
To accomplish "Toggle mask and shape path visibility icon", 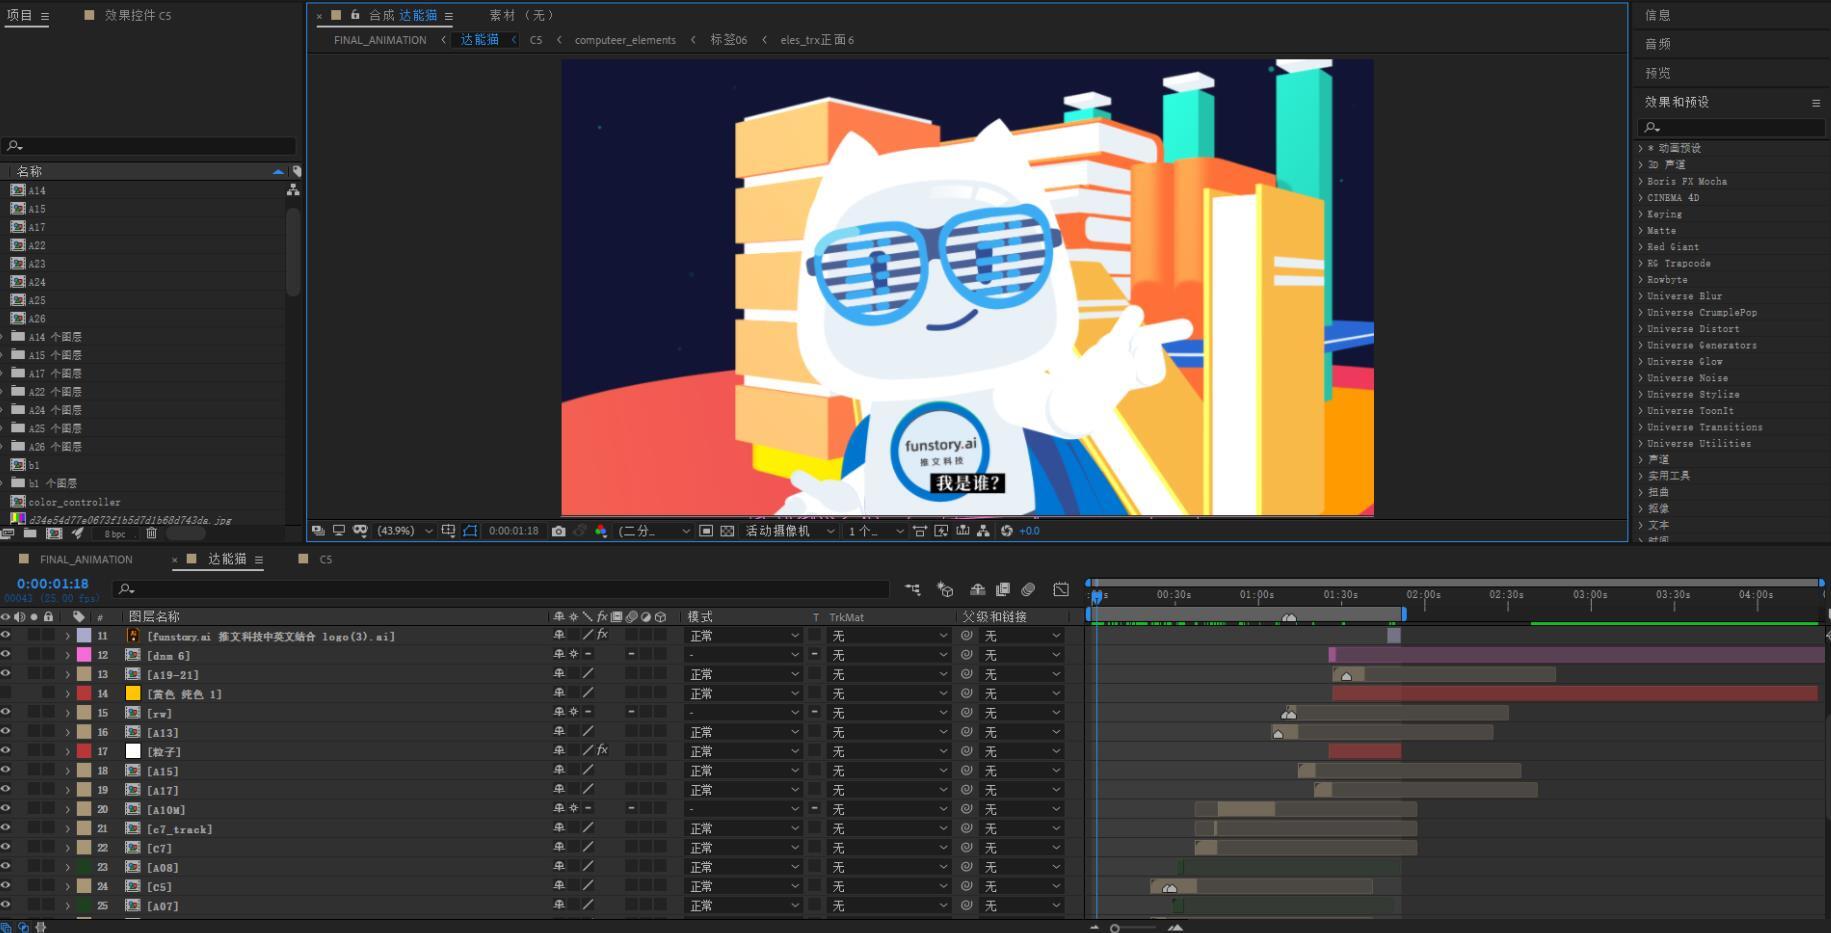I will (470, 531).
